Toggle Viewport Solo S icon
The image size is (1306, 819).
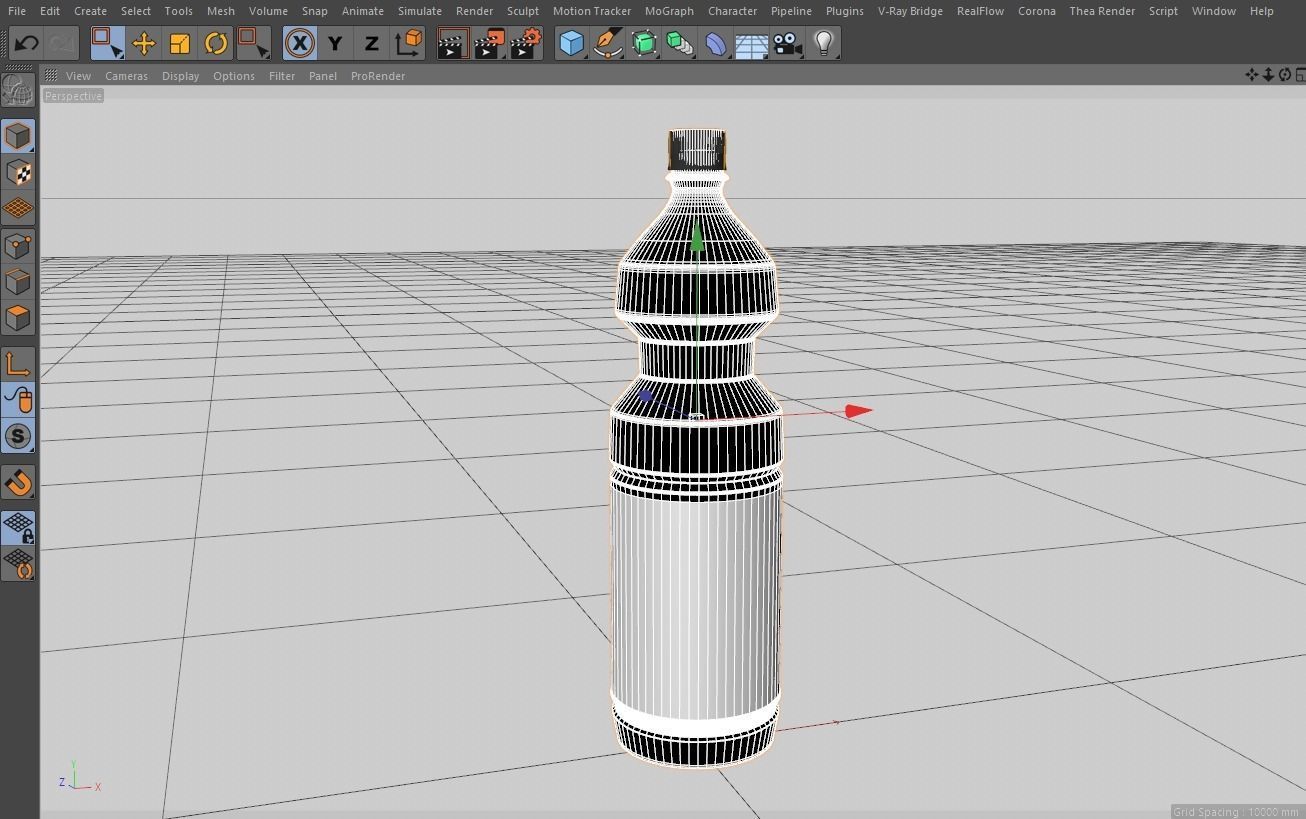point(18,436)
